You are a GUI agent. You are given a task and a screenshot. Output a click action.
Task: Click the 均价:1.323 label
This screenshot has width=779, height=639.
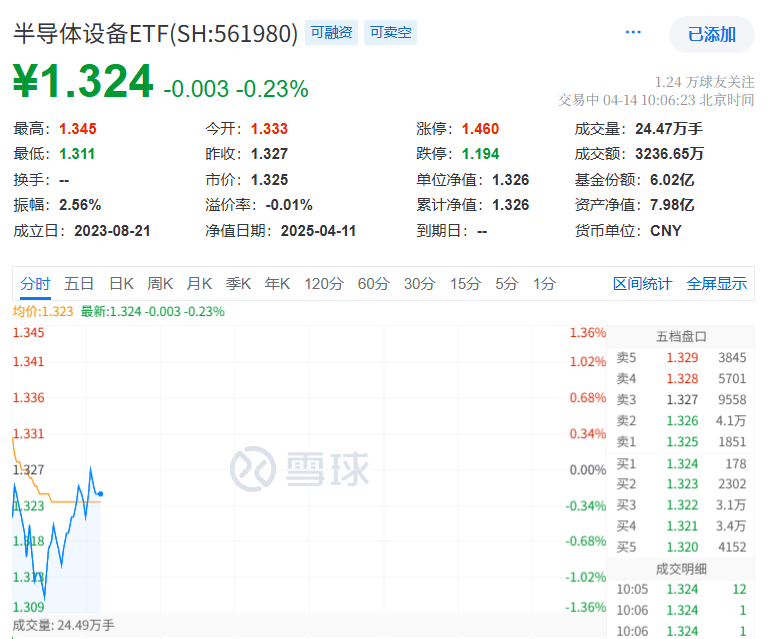pyautogui.click(x=43, y=312)
